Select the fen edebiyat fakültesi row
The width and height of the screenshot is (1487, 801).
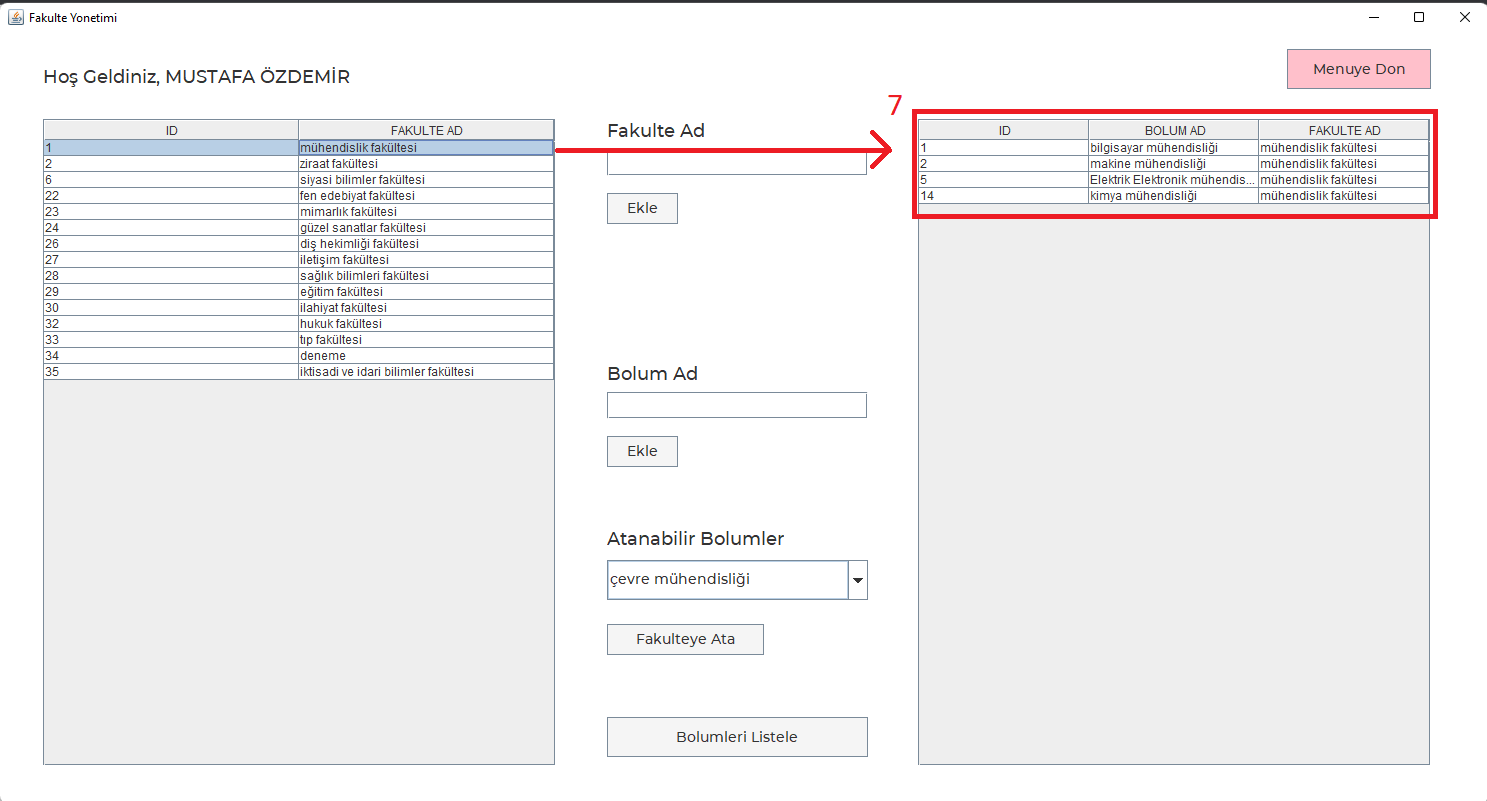(x=298, y=195)
